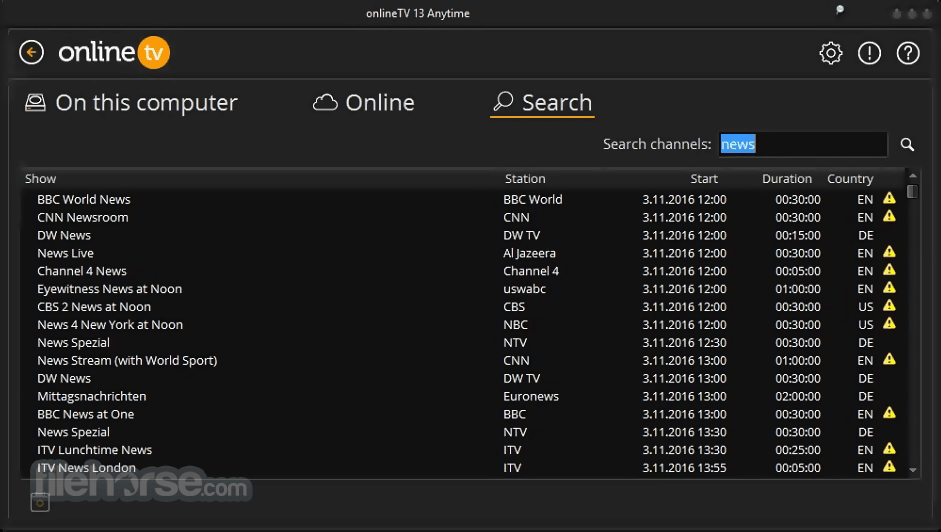Select Eyewitness News at Noon
Viewport: 941px width, 532px height.
click(109, 289)
